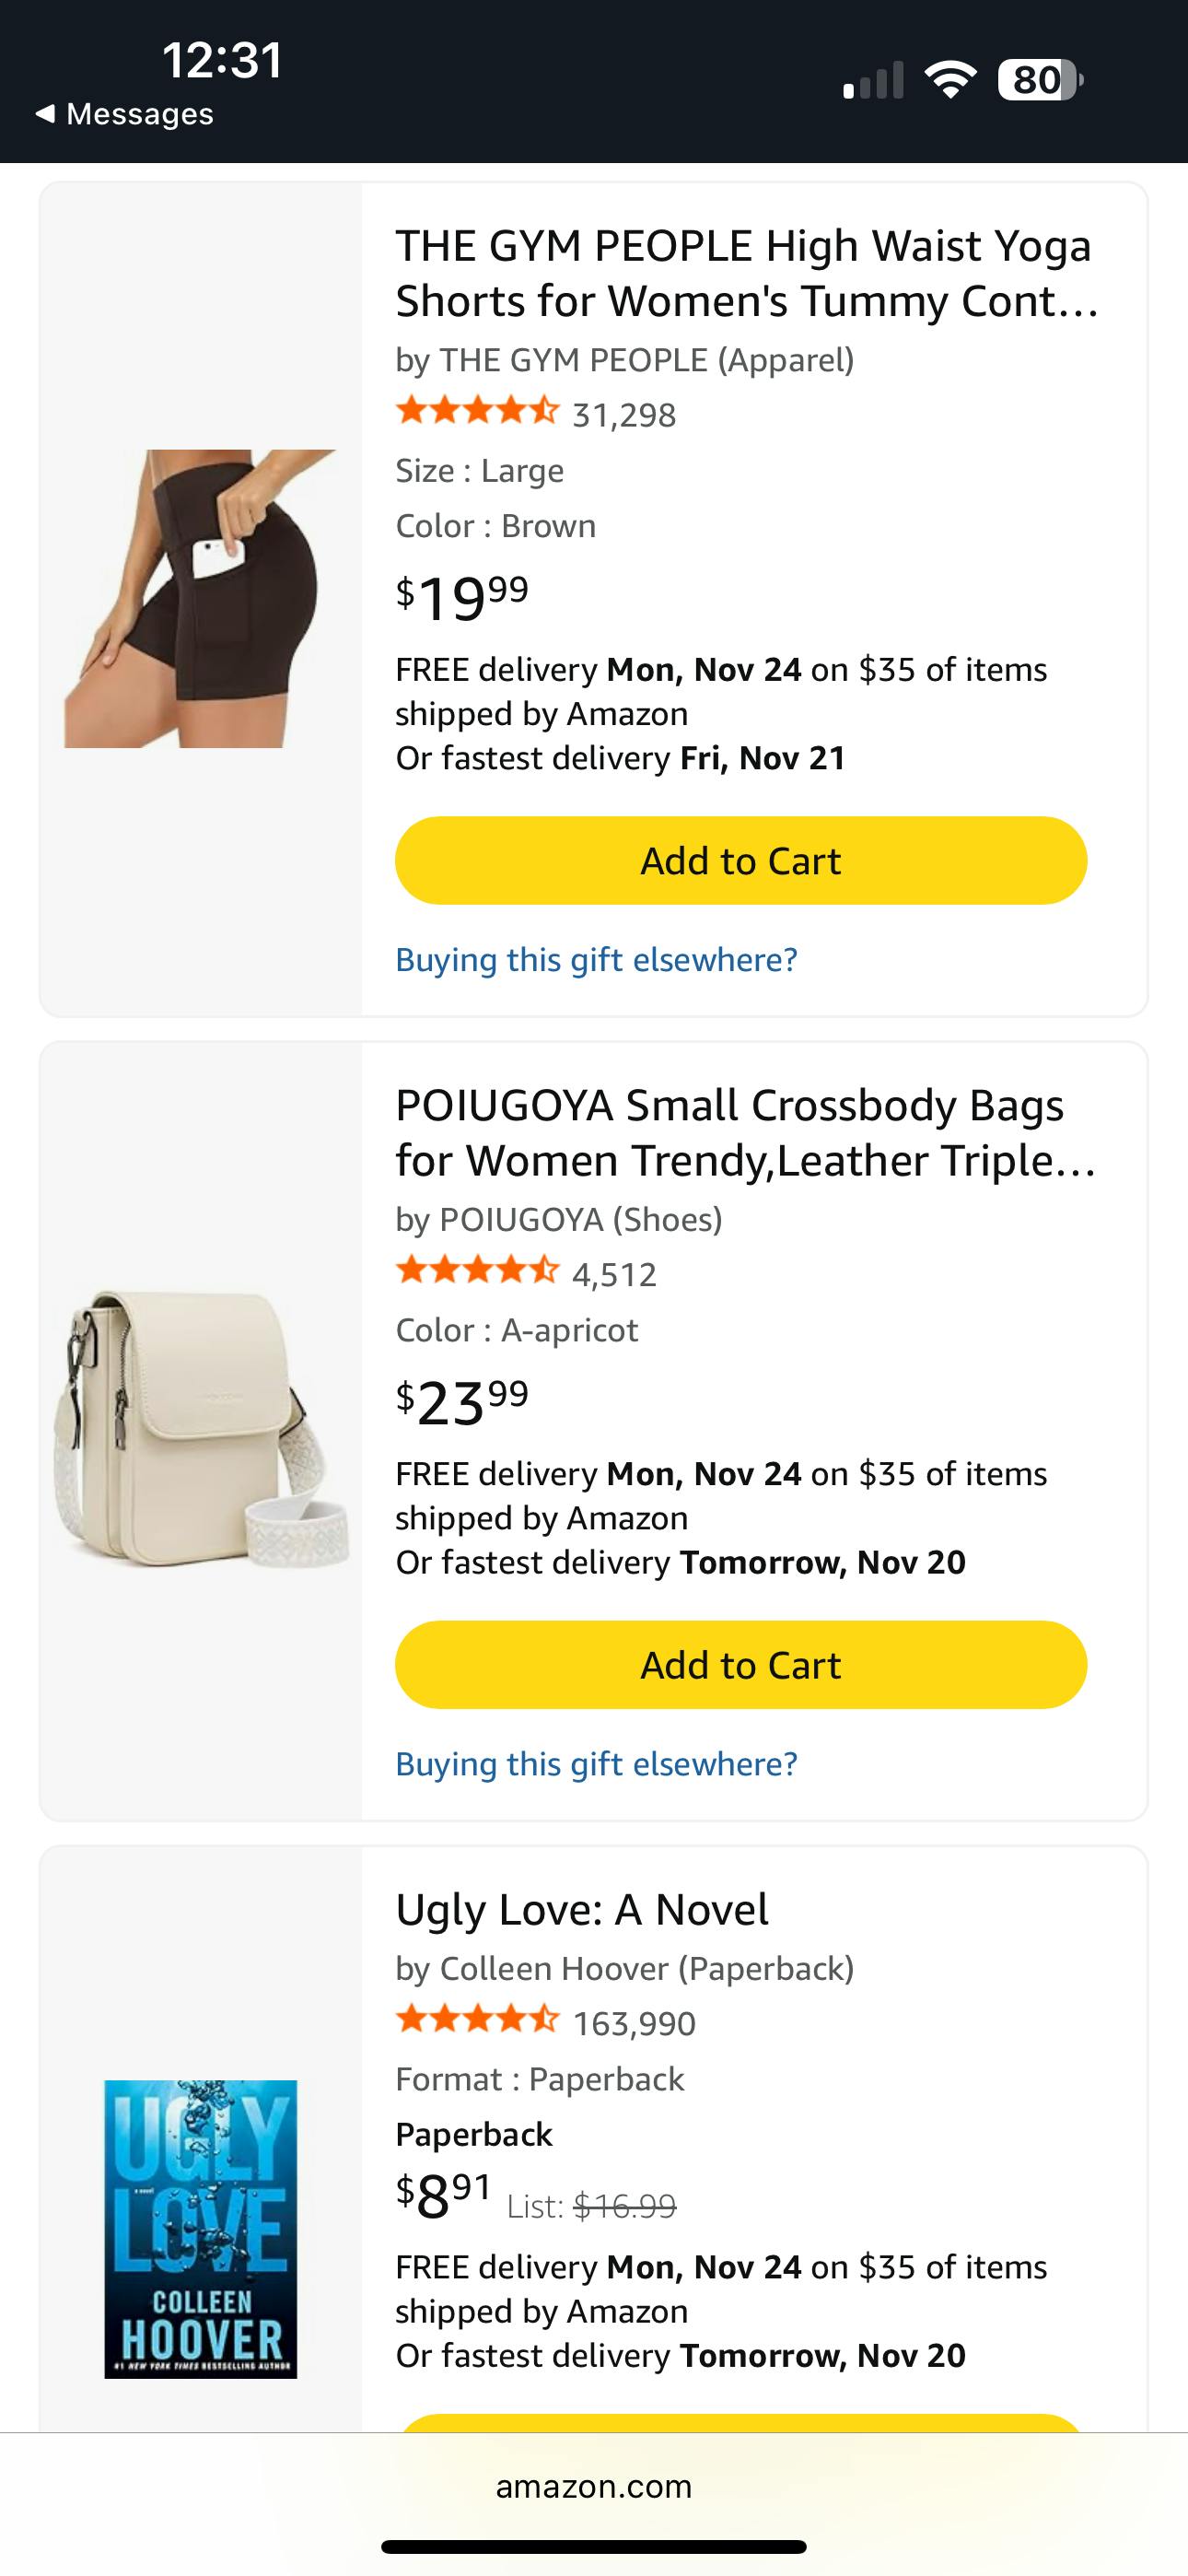Open THE GYM PEOPLE Yoga Shorts title

coord(745,273)
